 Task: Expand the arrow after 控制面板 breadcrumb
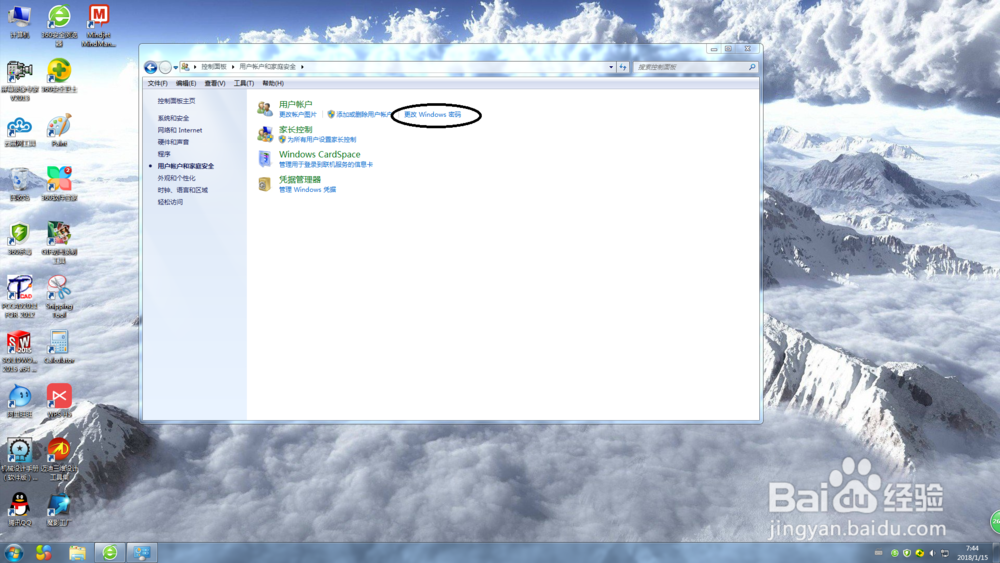[233, 67]
